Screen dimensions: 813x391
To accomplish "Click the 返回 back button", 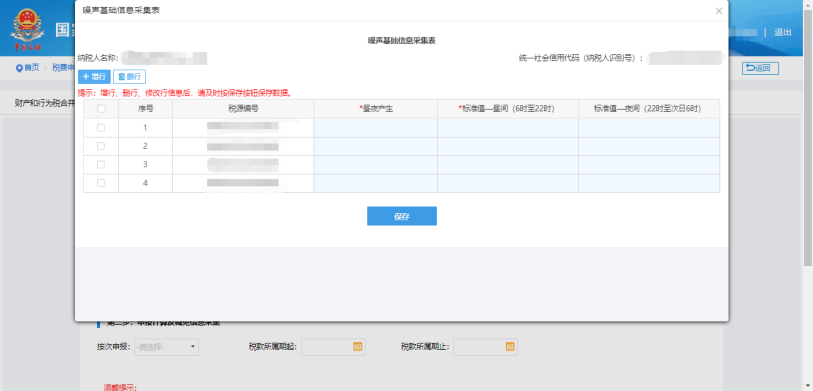I will [760, 68].
